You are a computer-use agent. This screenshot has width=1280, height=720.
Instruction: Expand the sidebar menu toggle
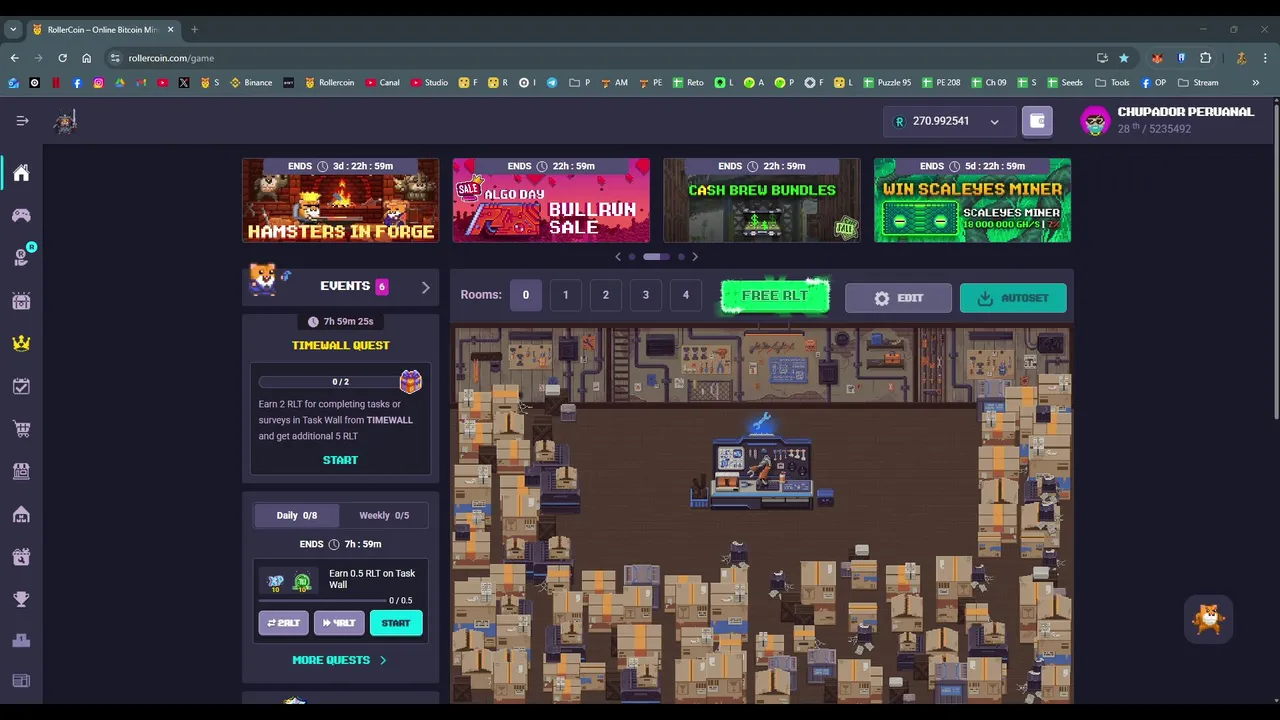22,121
